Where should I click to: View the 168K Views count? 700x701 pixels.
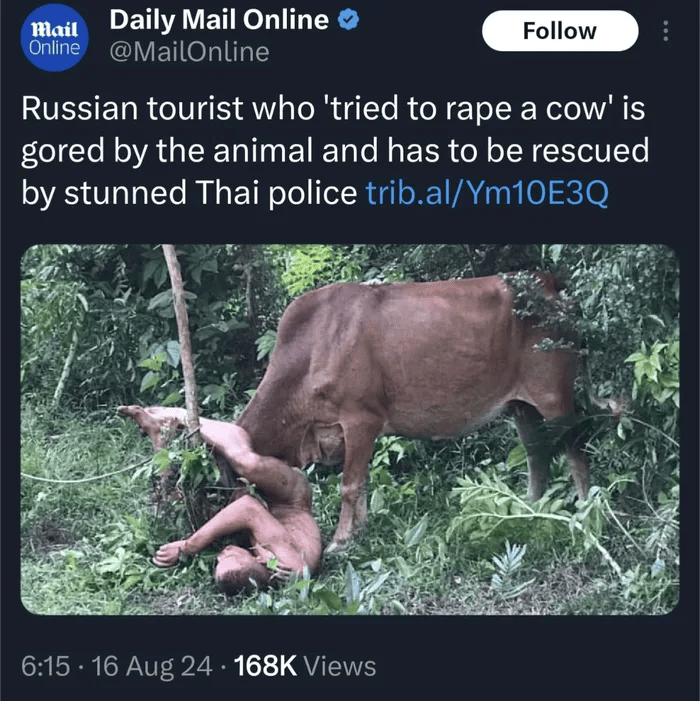pyautogui.click(x=305, y=666)
